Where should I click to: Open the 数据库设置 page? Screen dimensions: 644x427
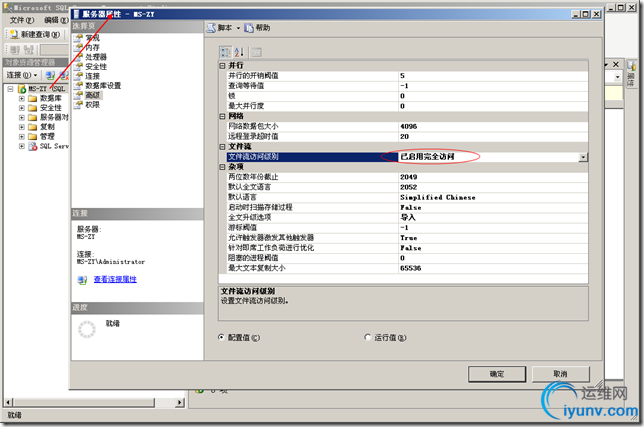tap(103, 85)
